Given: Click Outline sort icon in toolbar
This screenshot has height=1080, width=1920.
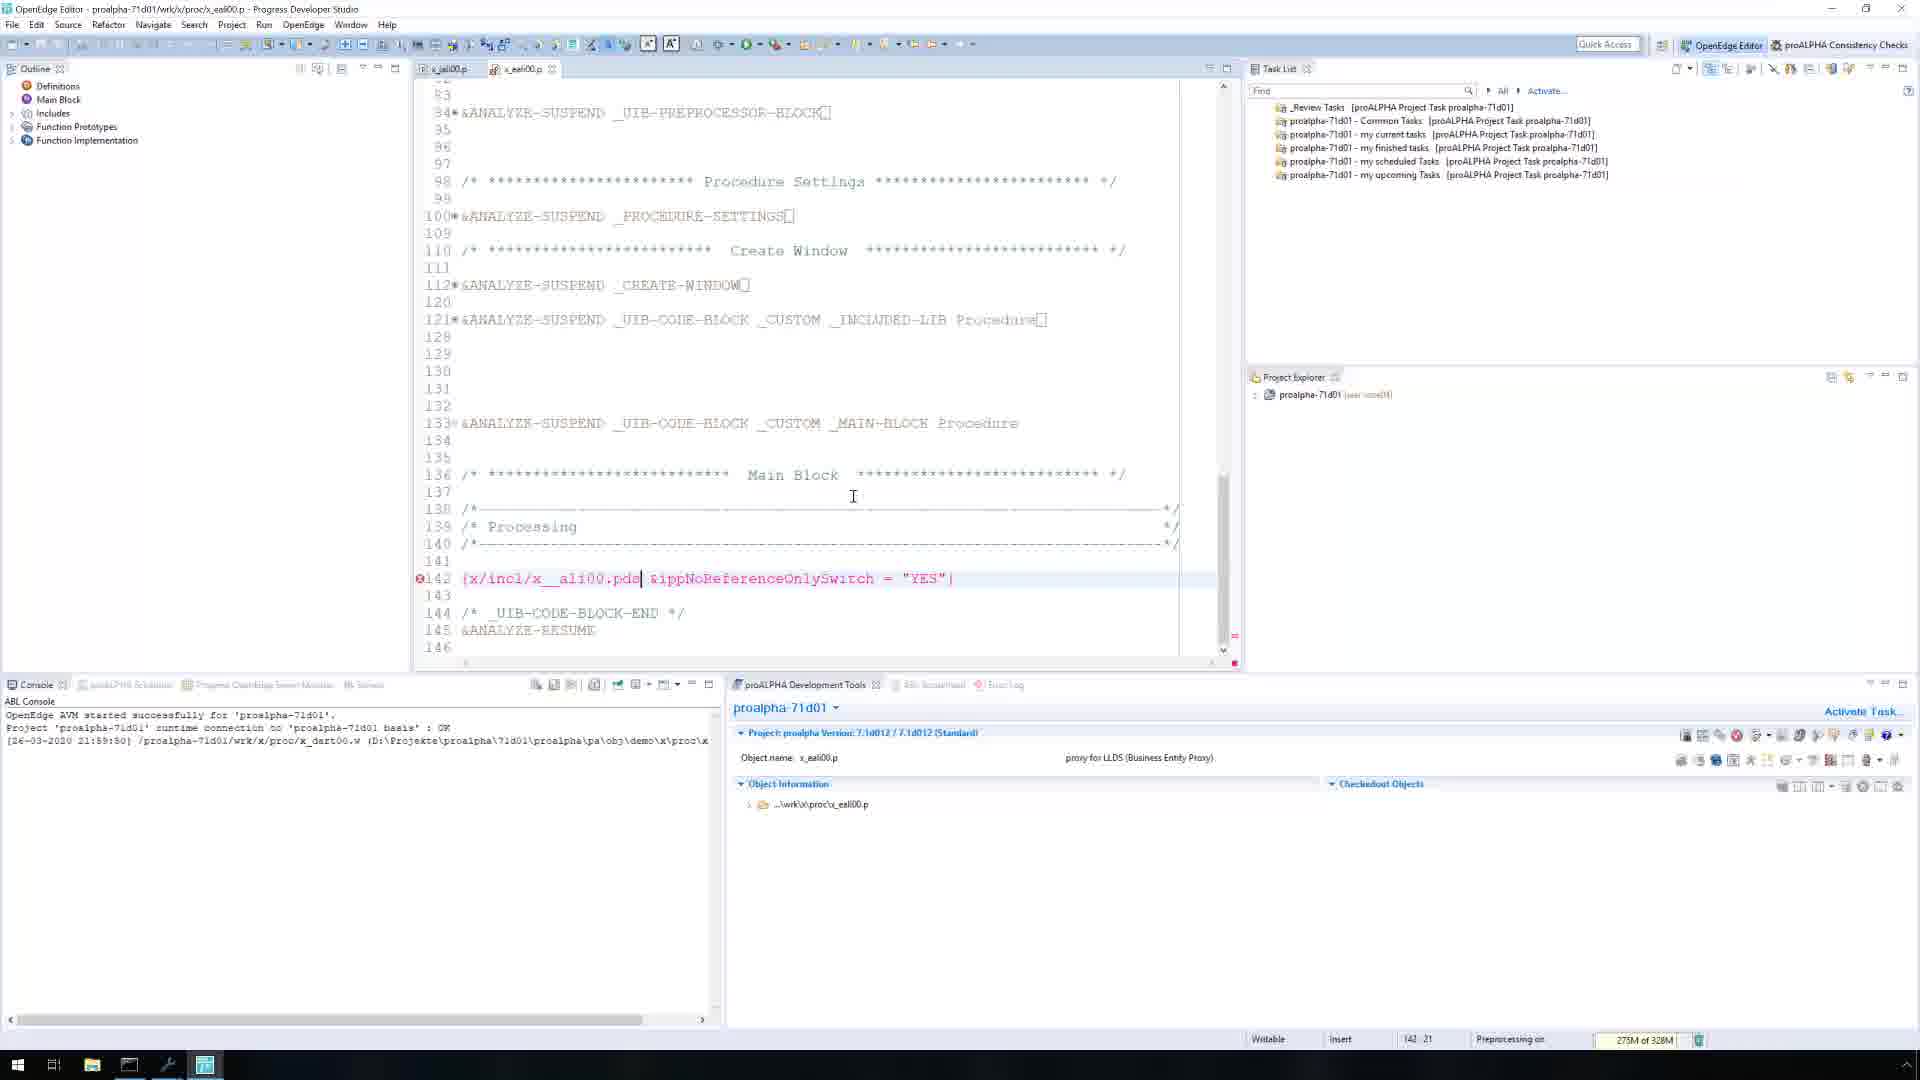Looking at the screenshot, I should (300, 69).
